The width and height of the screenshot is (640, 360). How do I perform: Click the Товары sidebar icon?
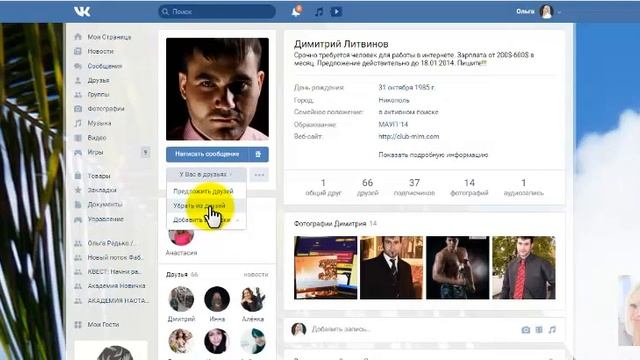78,176
